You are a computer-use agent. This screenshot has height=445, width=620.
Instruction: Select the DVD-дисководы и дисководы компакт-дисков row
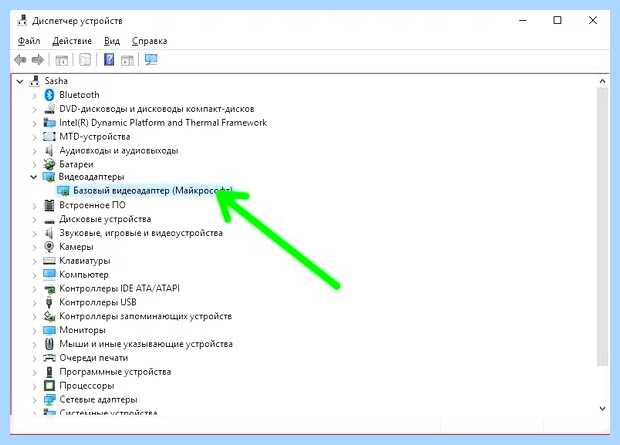tap(157, 109)
